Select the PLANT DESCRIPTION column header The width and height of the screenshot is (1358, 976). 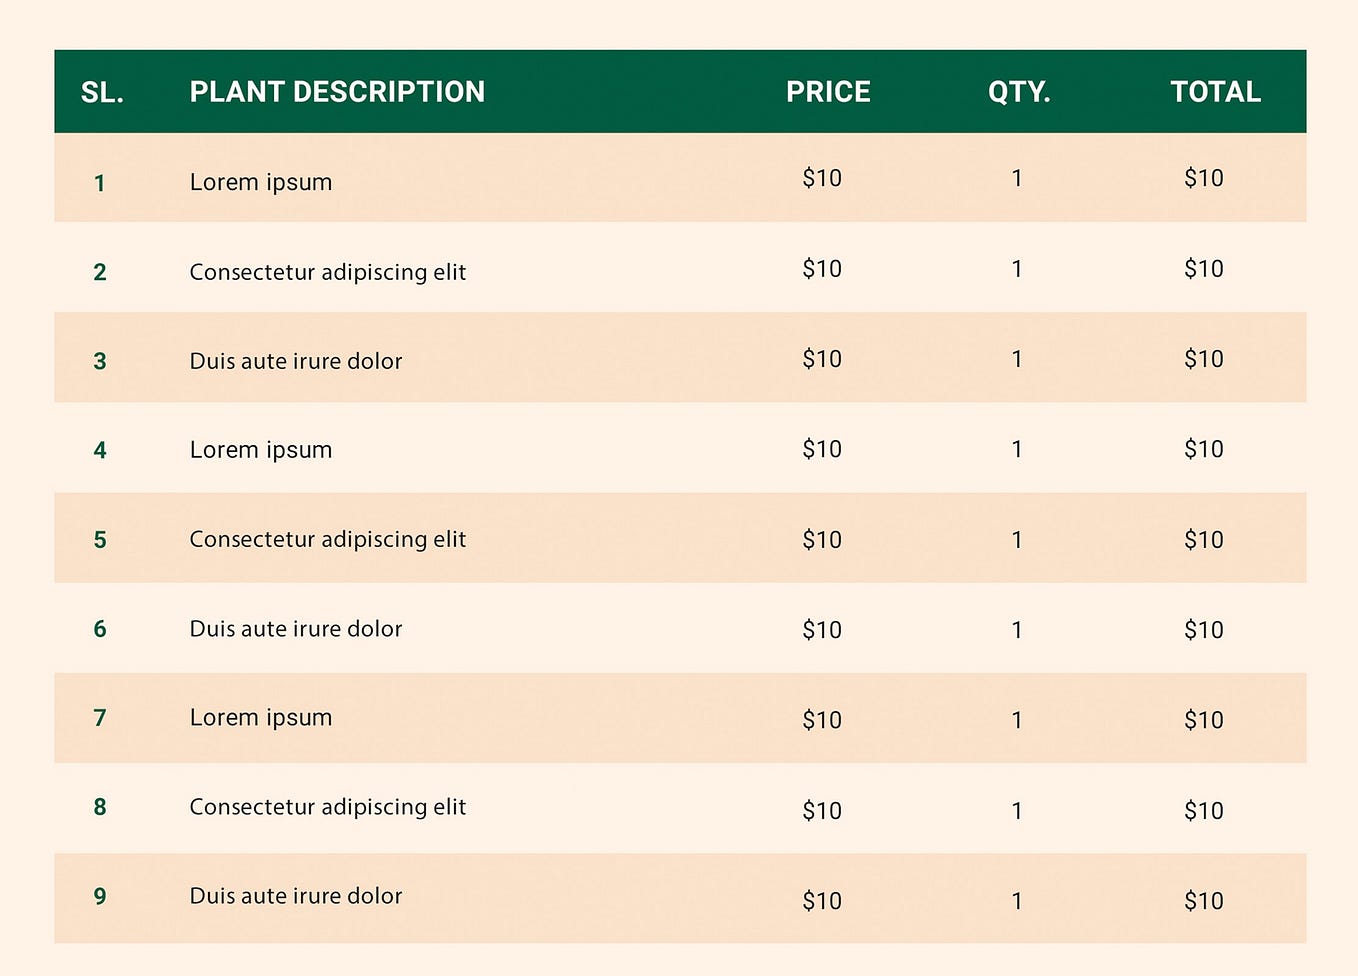[x=337, y=92]
